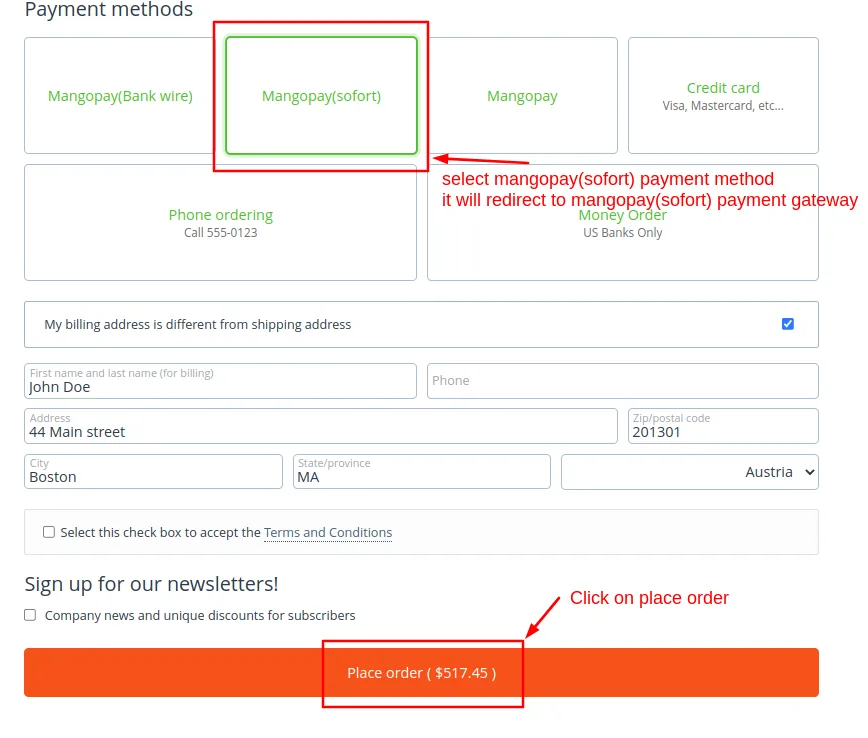Select Mangopay(Bank wire) payment method
The height and width of the screenshot is (738, 868).
(x=120, y=96)
